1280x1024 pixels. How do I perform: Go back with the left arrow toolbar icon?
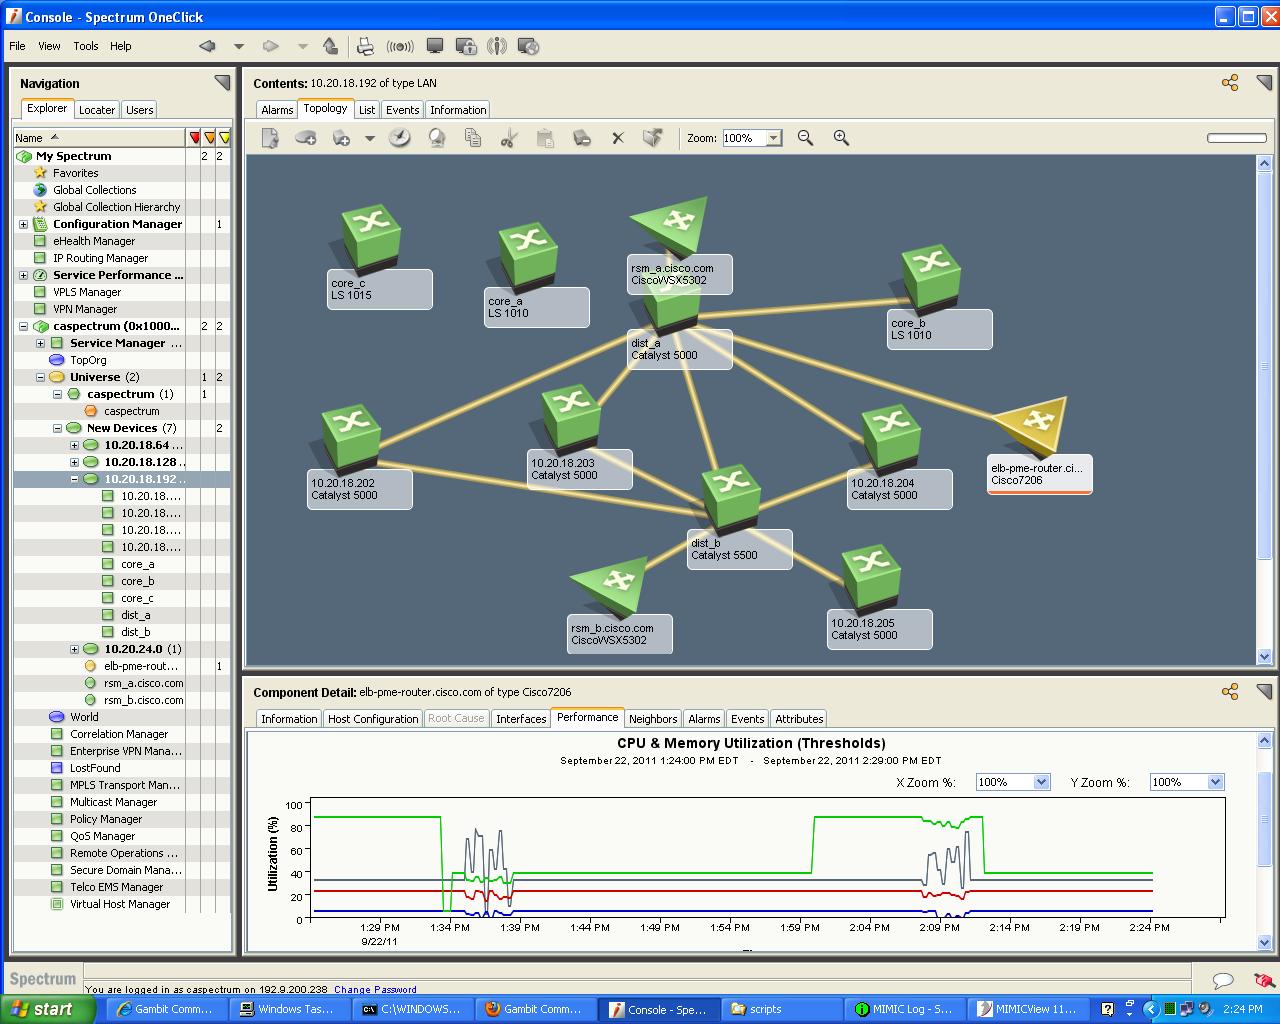[x=207, y=46]
